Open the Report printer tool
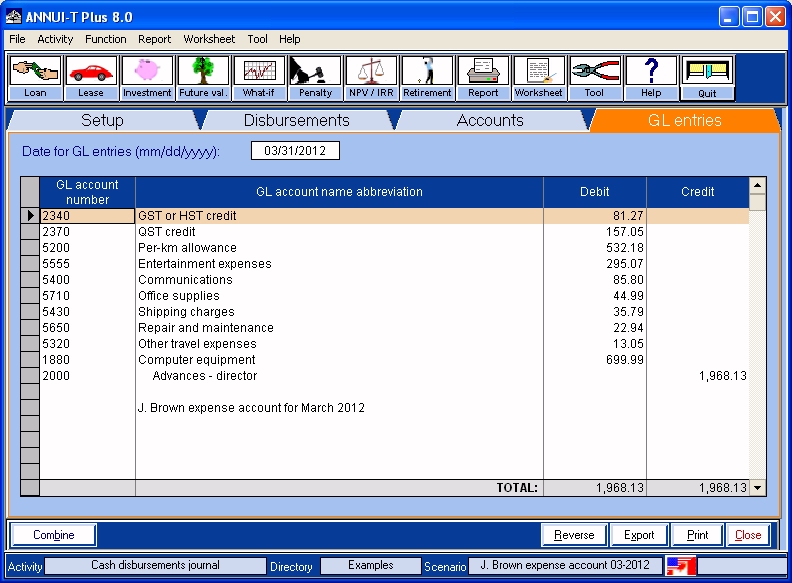The image size is (792, 583). pos(483,78)
